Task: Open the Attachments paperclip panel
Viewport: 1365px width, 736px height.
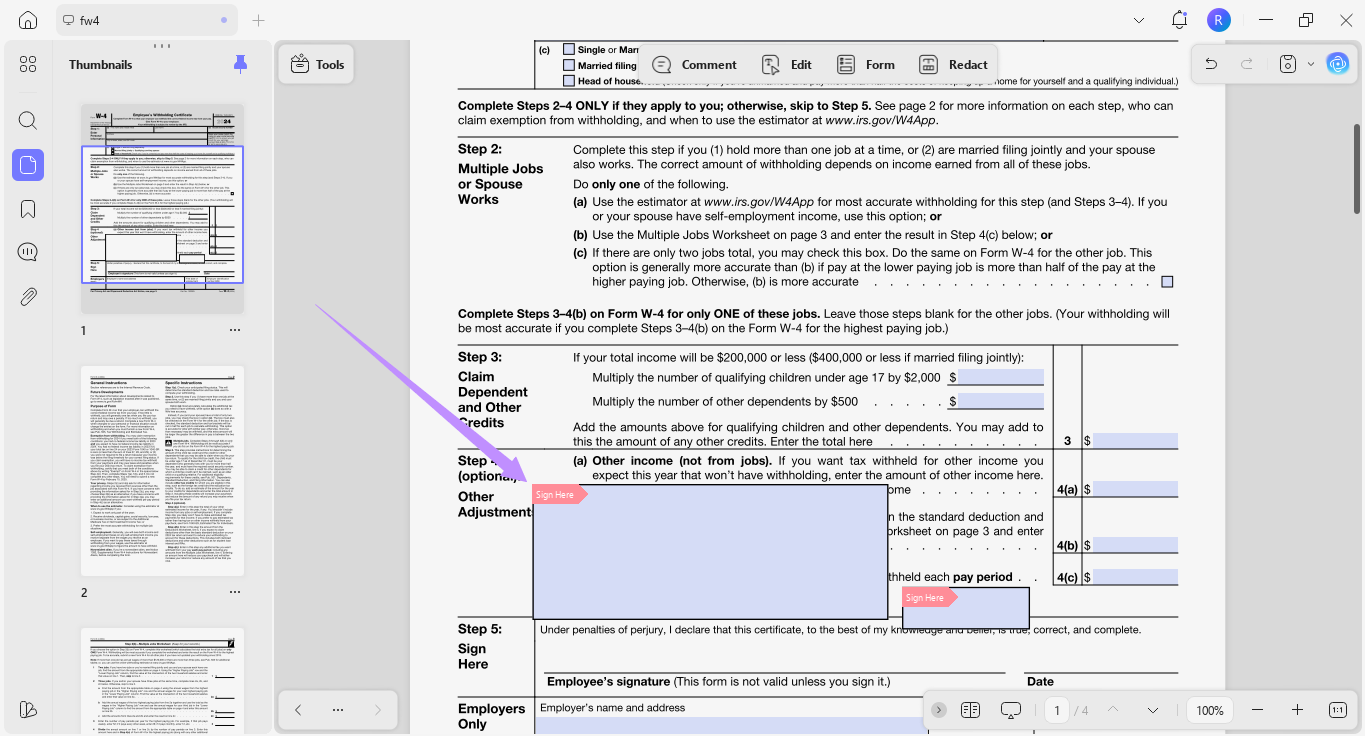Action: 28,296
